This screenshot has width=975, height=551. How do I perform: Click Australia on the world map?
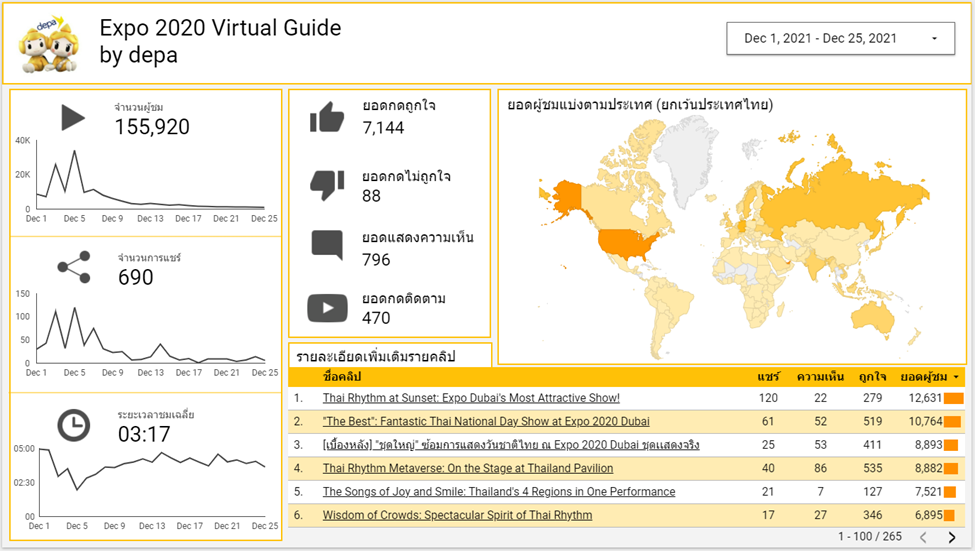click(x=871, y=318)
